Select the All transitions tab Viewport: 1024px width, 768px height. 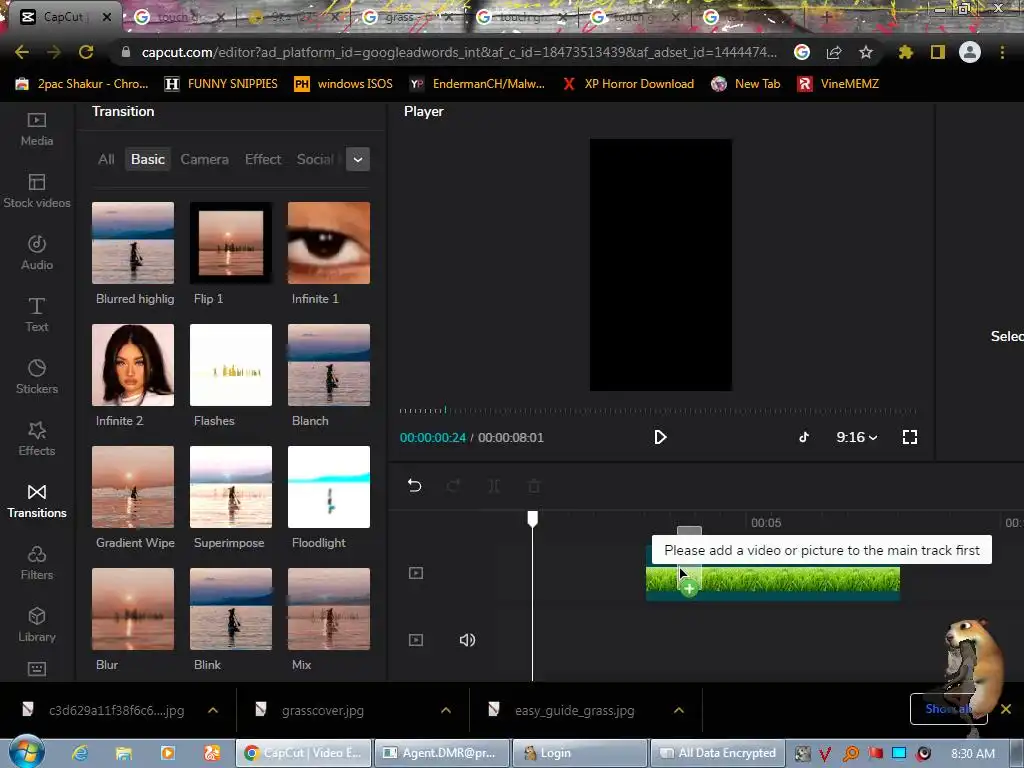[106, 159]
